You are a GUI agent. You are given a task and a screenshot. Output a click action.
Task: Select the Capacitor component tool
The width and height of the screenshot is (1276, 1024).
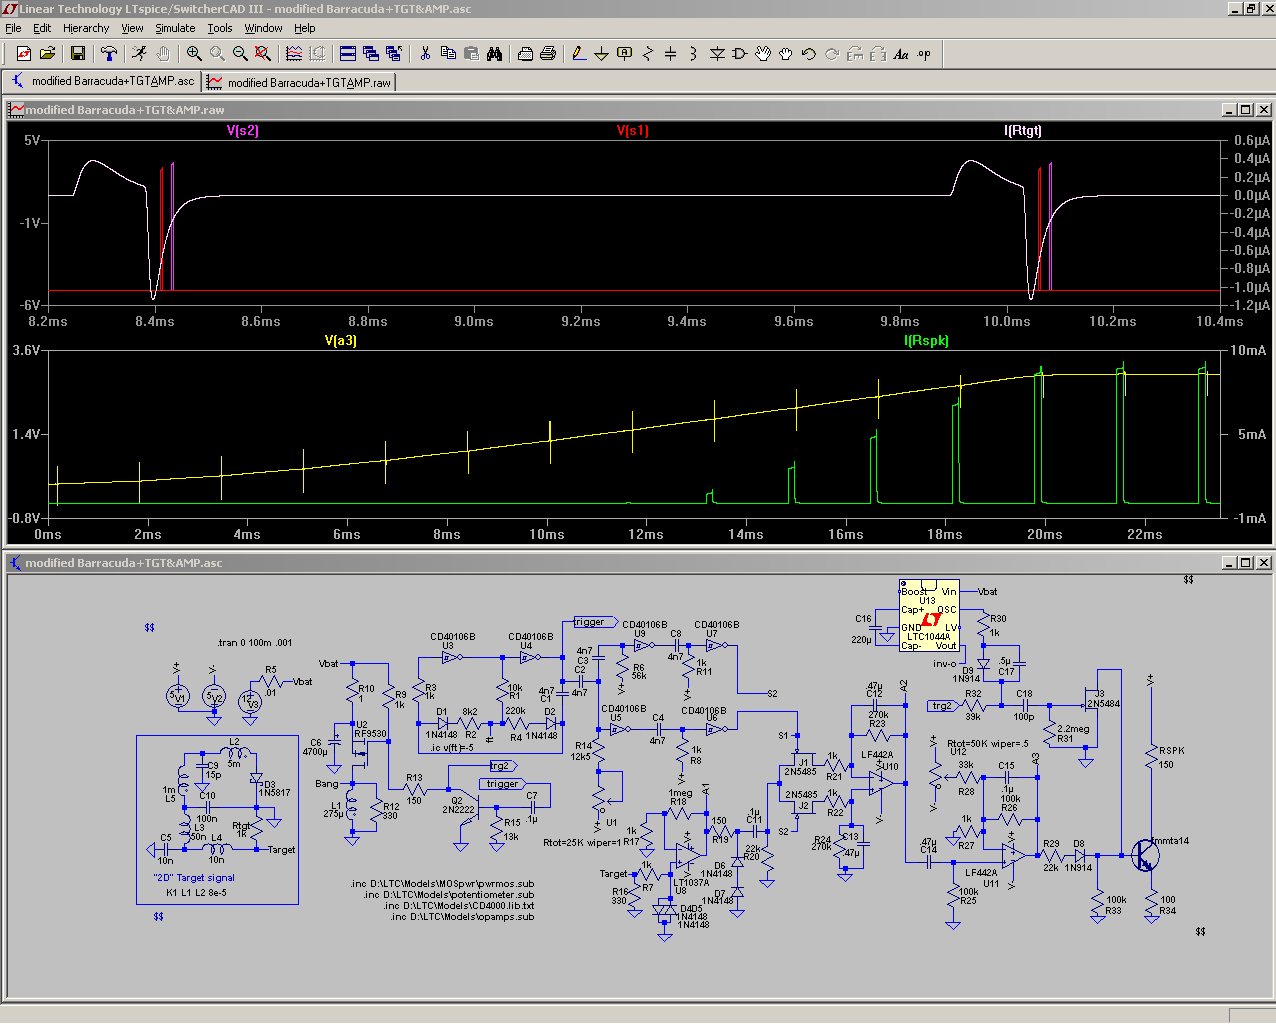click(x=671, y=54)
